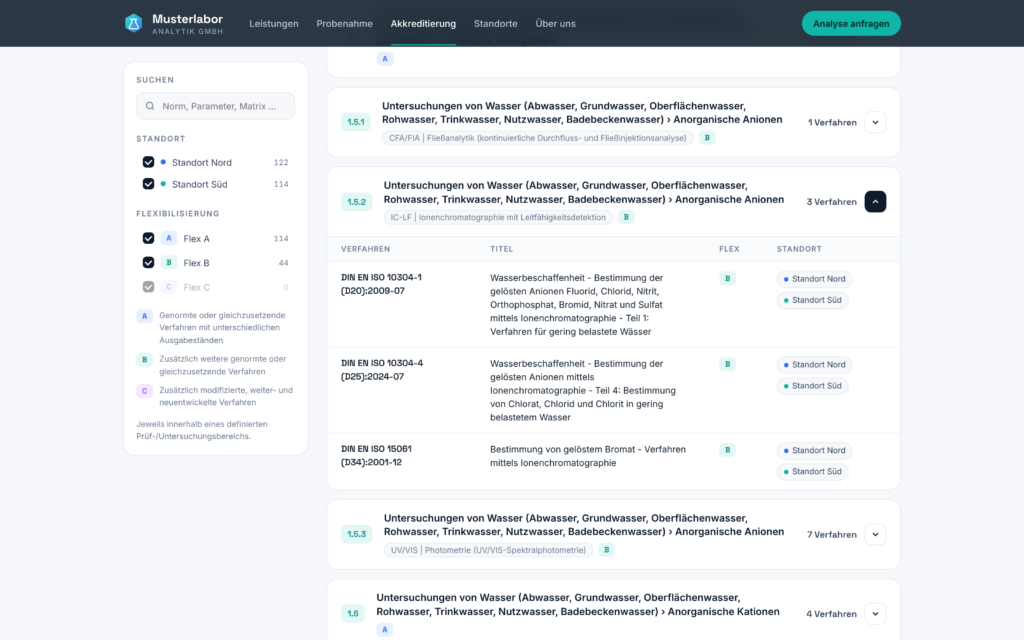This screenshot has height=640, width=1024.
Task: Open the Über uns nav item
Action: 555,24
